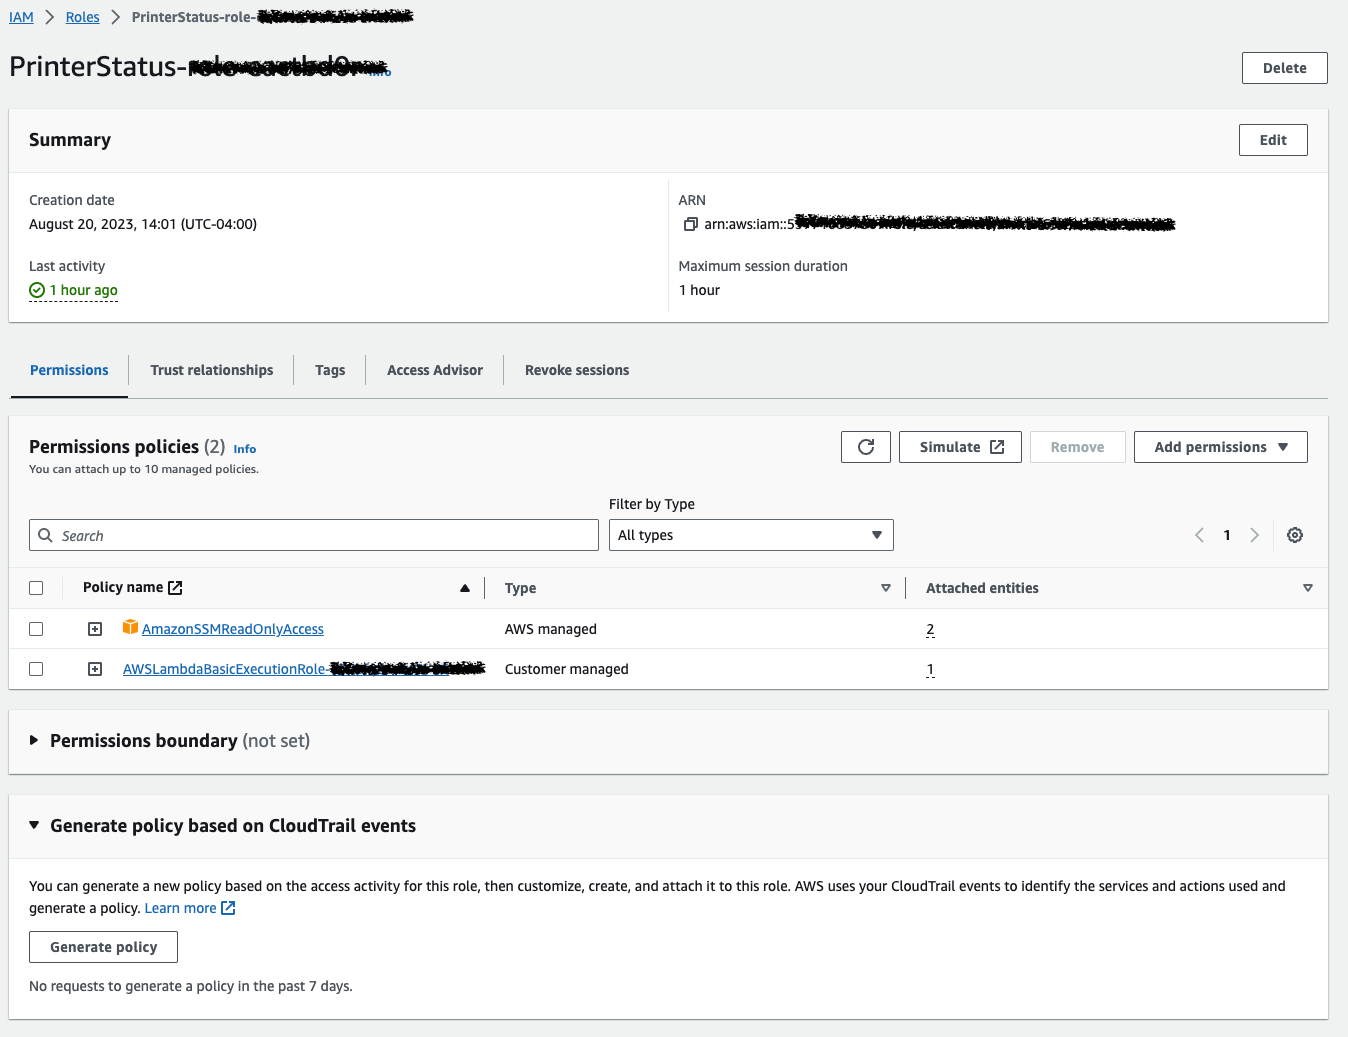Expand the Permissions boundary section
This screenshot has height=1037, width=1348.
point(34,740)
